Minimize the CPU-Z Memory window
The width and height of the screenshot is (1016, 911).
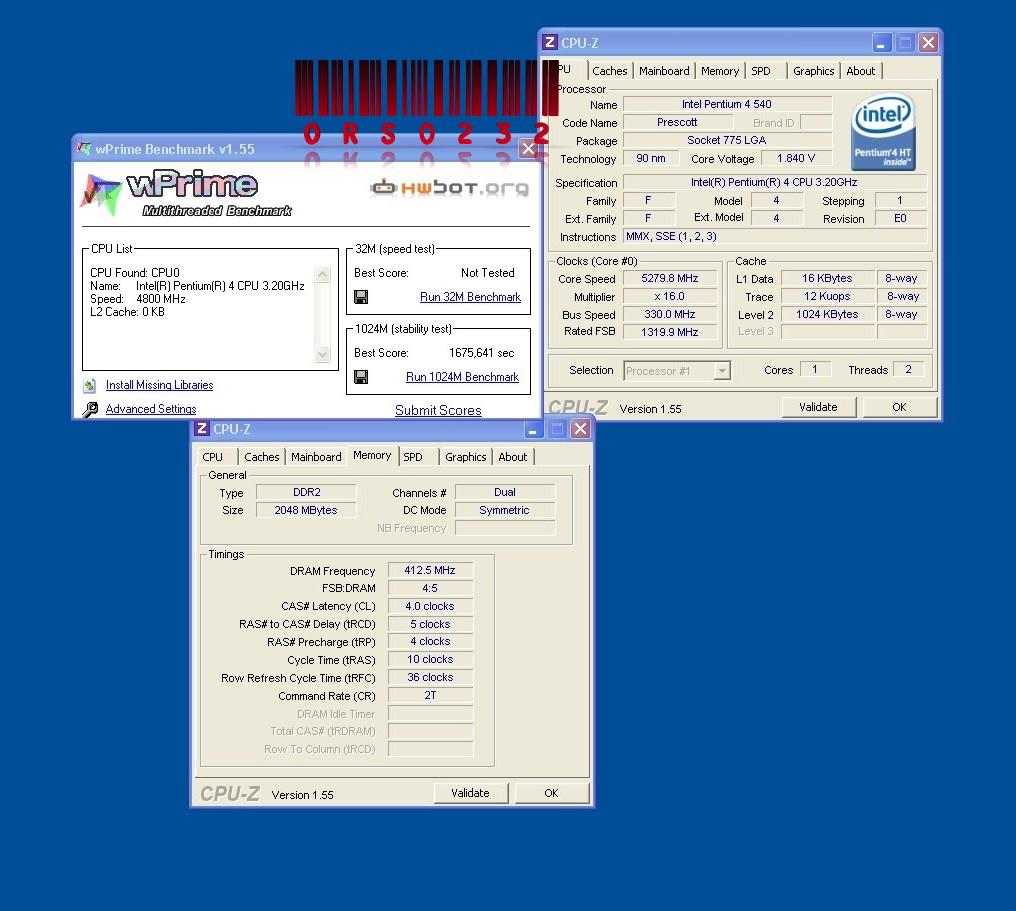pos(533,429)
